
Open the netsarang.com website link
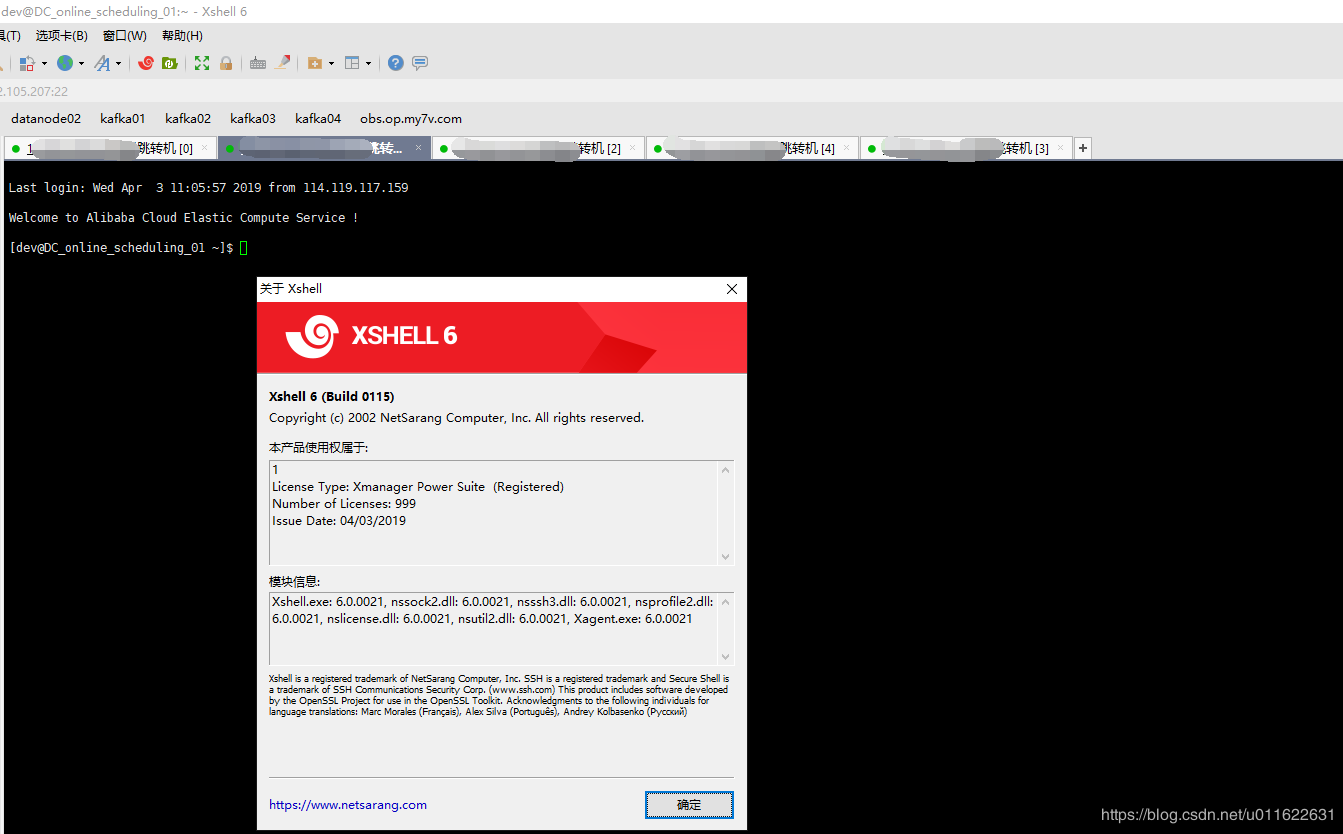(348, 804)
